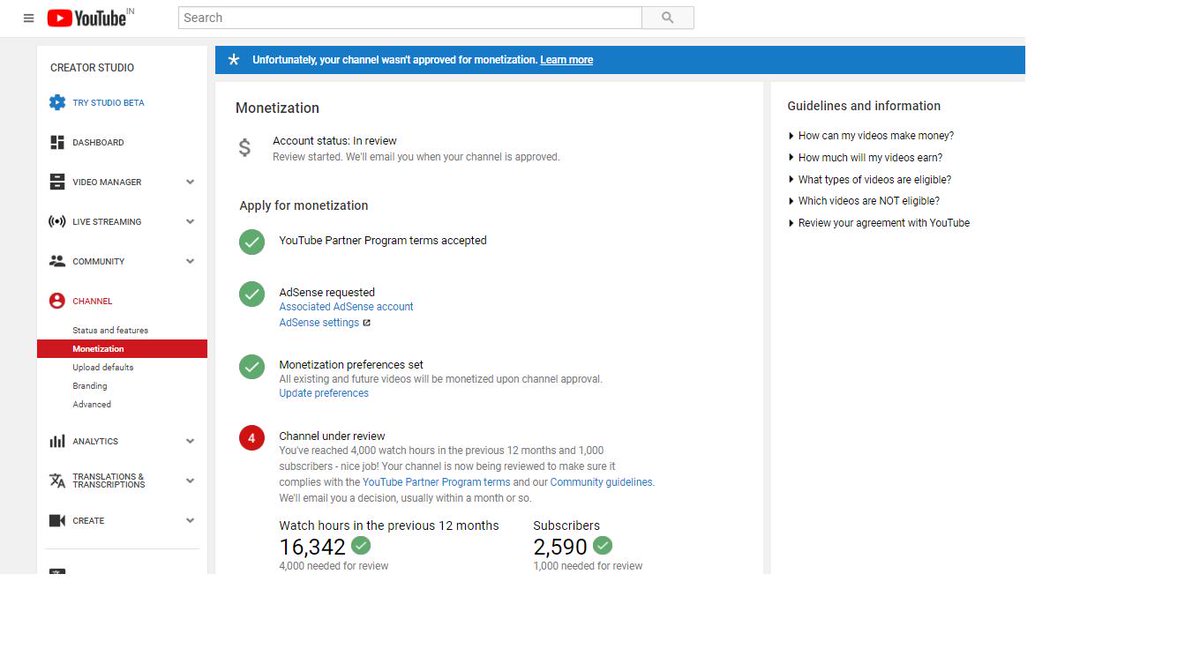
Task: Expand 'How much will my videos earn?'
Action: pos(866,158)
